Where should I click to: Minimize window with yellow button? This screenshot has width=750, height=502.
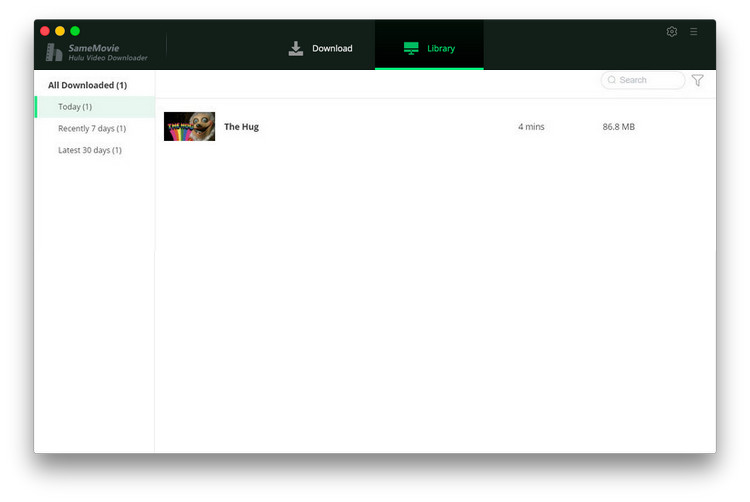coord(60,31)
